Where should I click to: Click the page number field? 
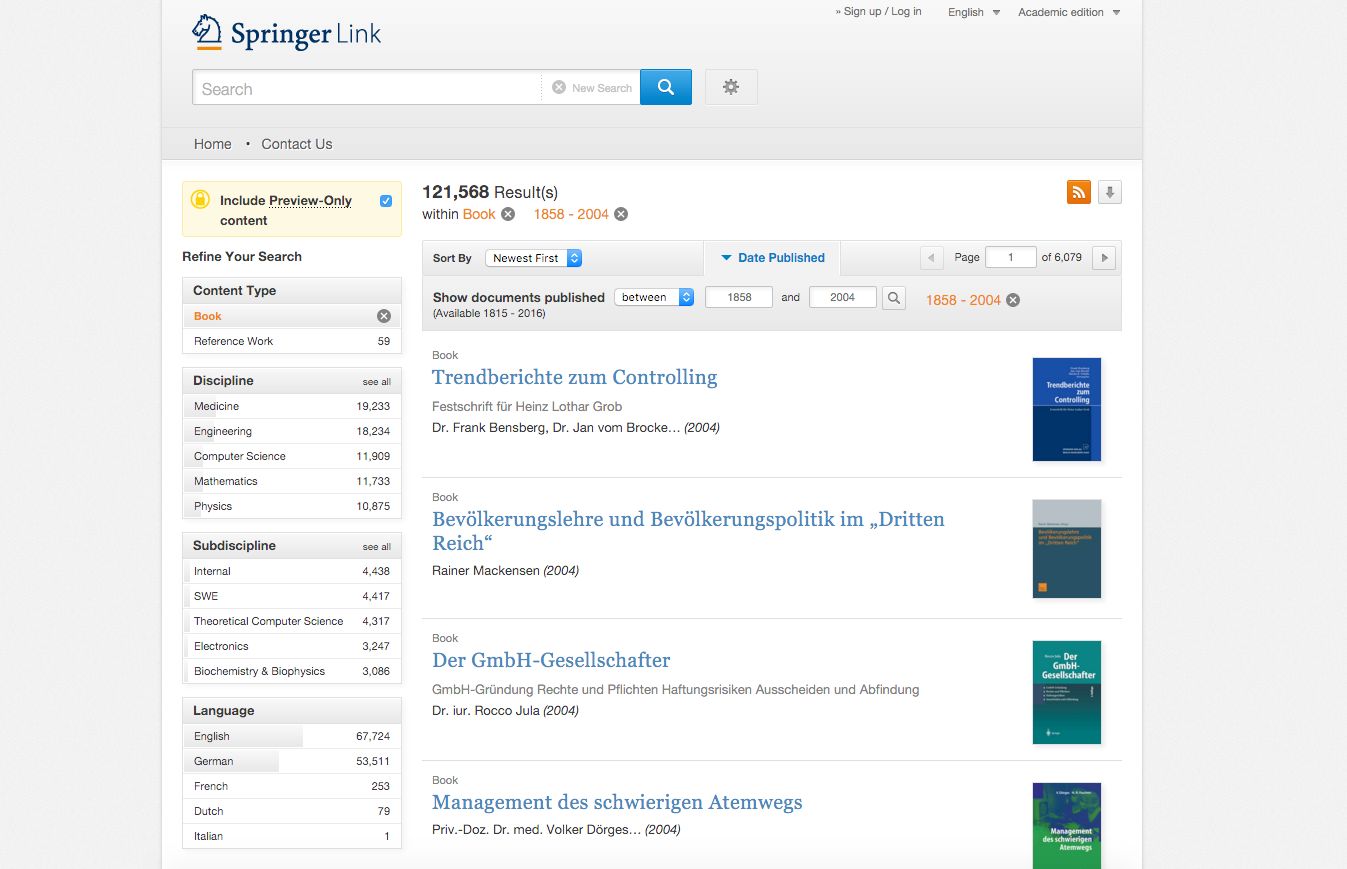pos(1010,257)
